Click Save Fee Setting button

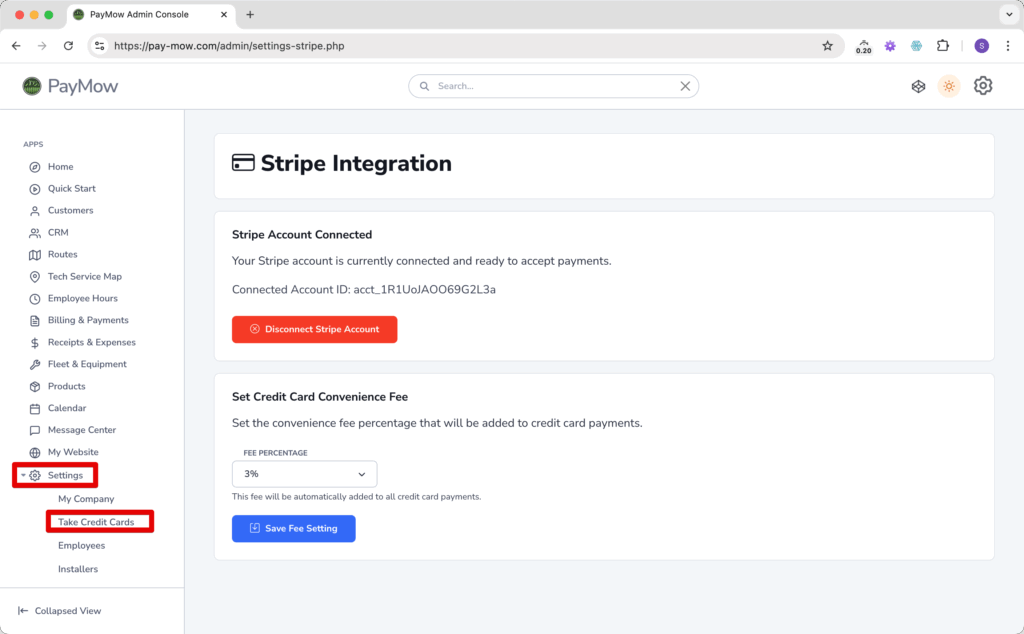click(293, 529)
